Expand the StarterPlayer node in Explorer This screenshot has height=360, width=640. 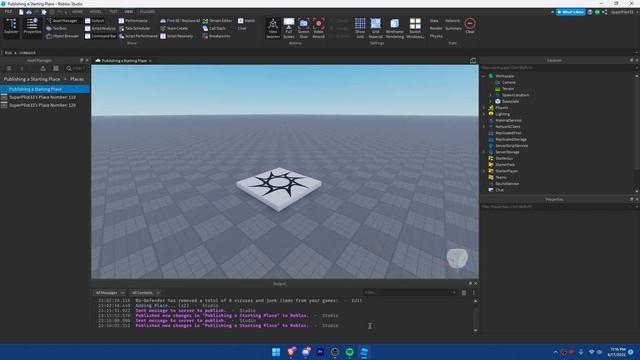tap(484, 171)
